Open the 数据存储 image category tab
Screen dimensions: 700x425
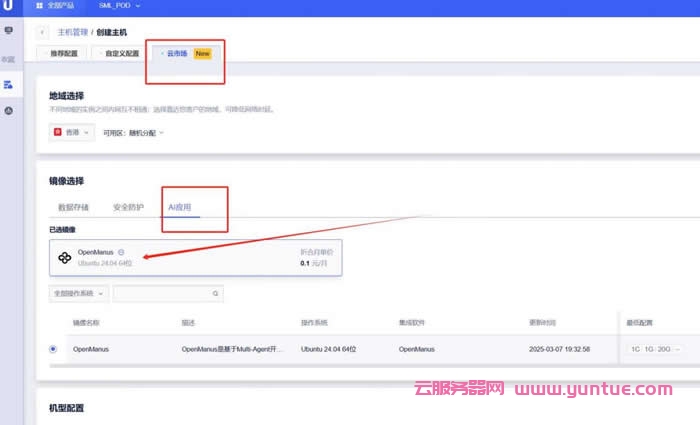tap(73, 207)
